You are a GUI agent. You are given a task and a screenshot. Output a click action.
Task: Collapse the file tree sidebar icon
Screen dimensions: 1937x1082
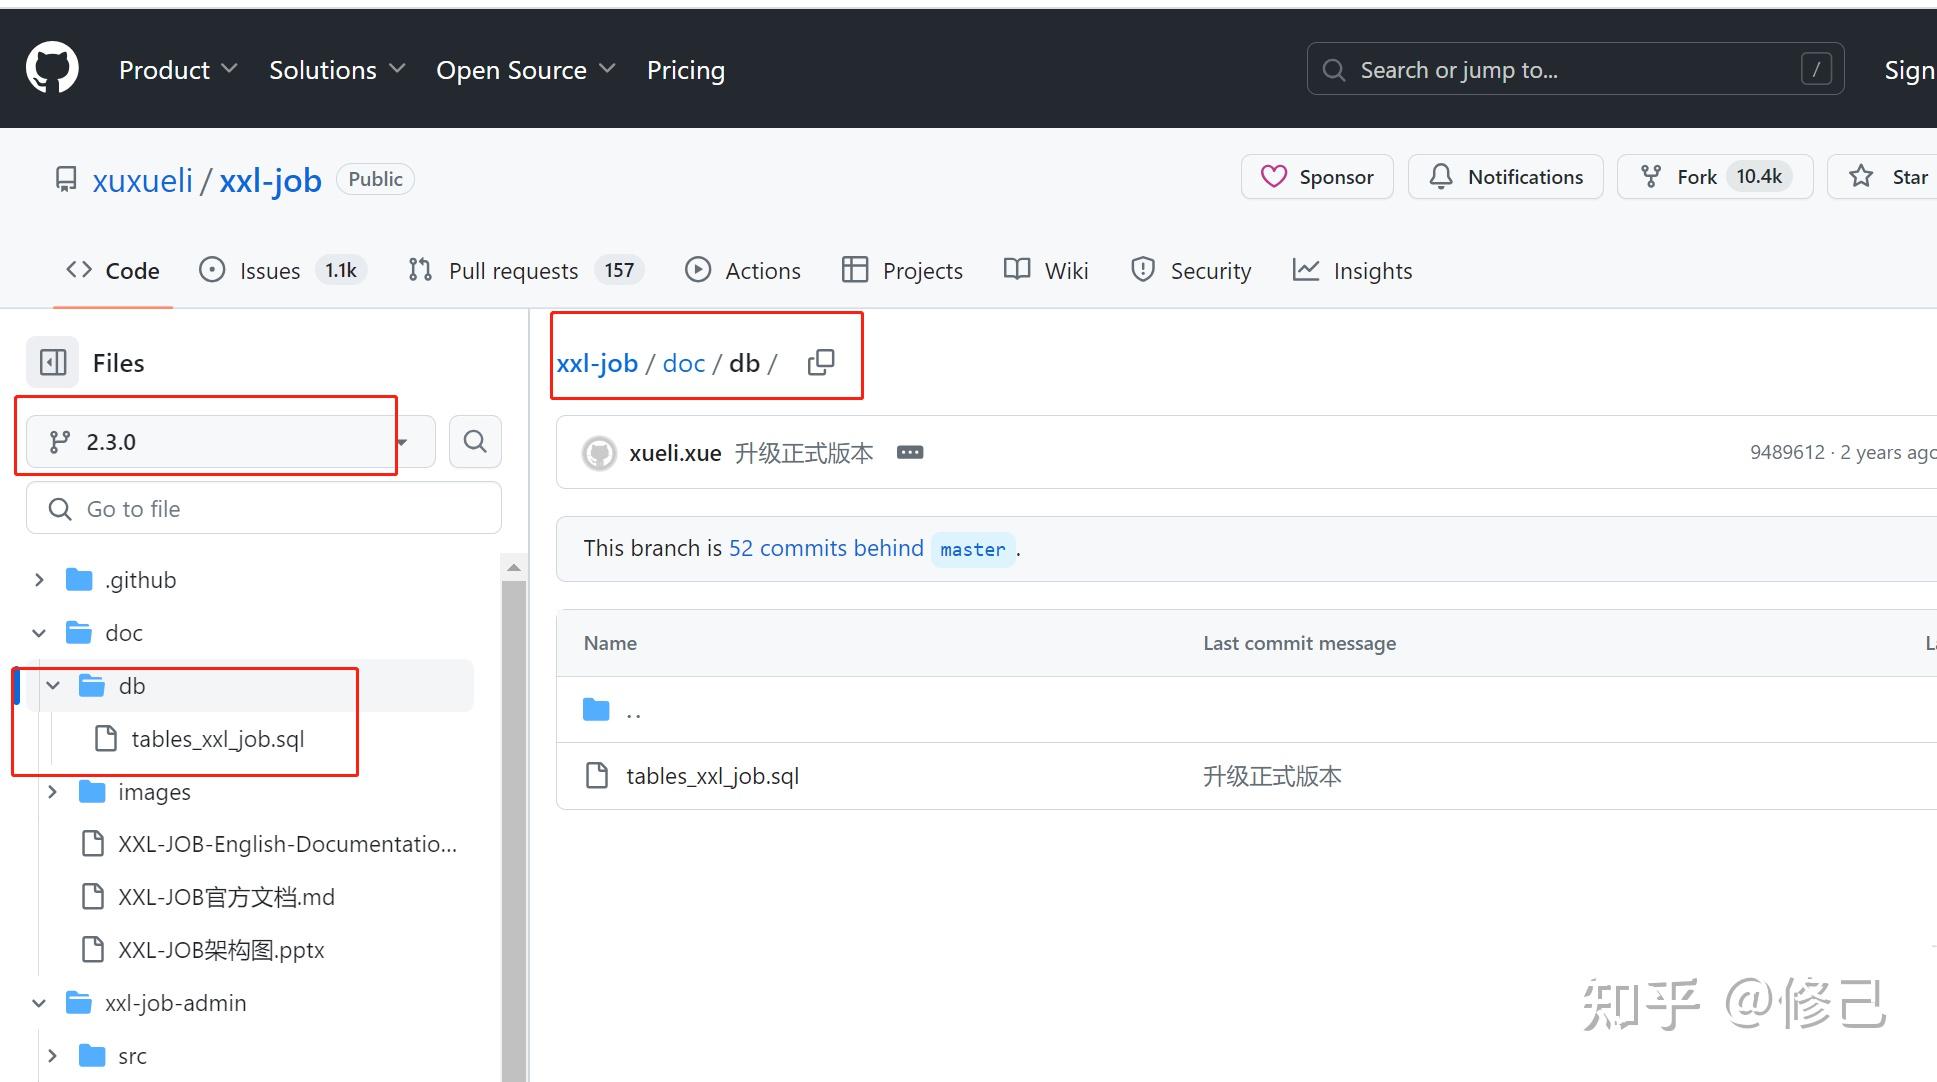(x=52, y=362)
